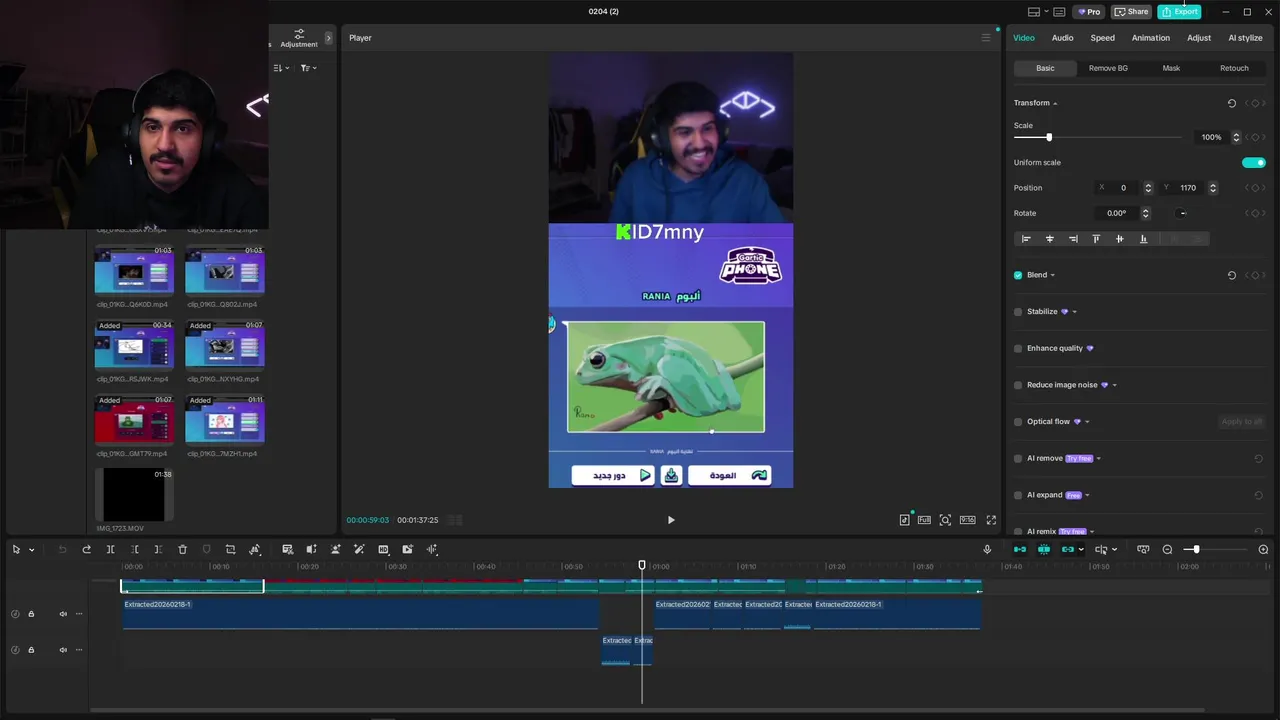Click the Export button
Viewport: 1280px width, 720px height.
(x=1179, y=12)
